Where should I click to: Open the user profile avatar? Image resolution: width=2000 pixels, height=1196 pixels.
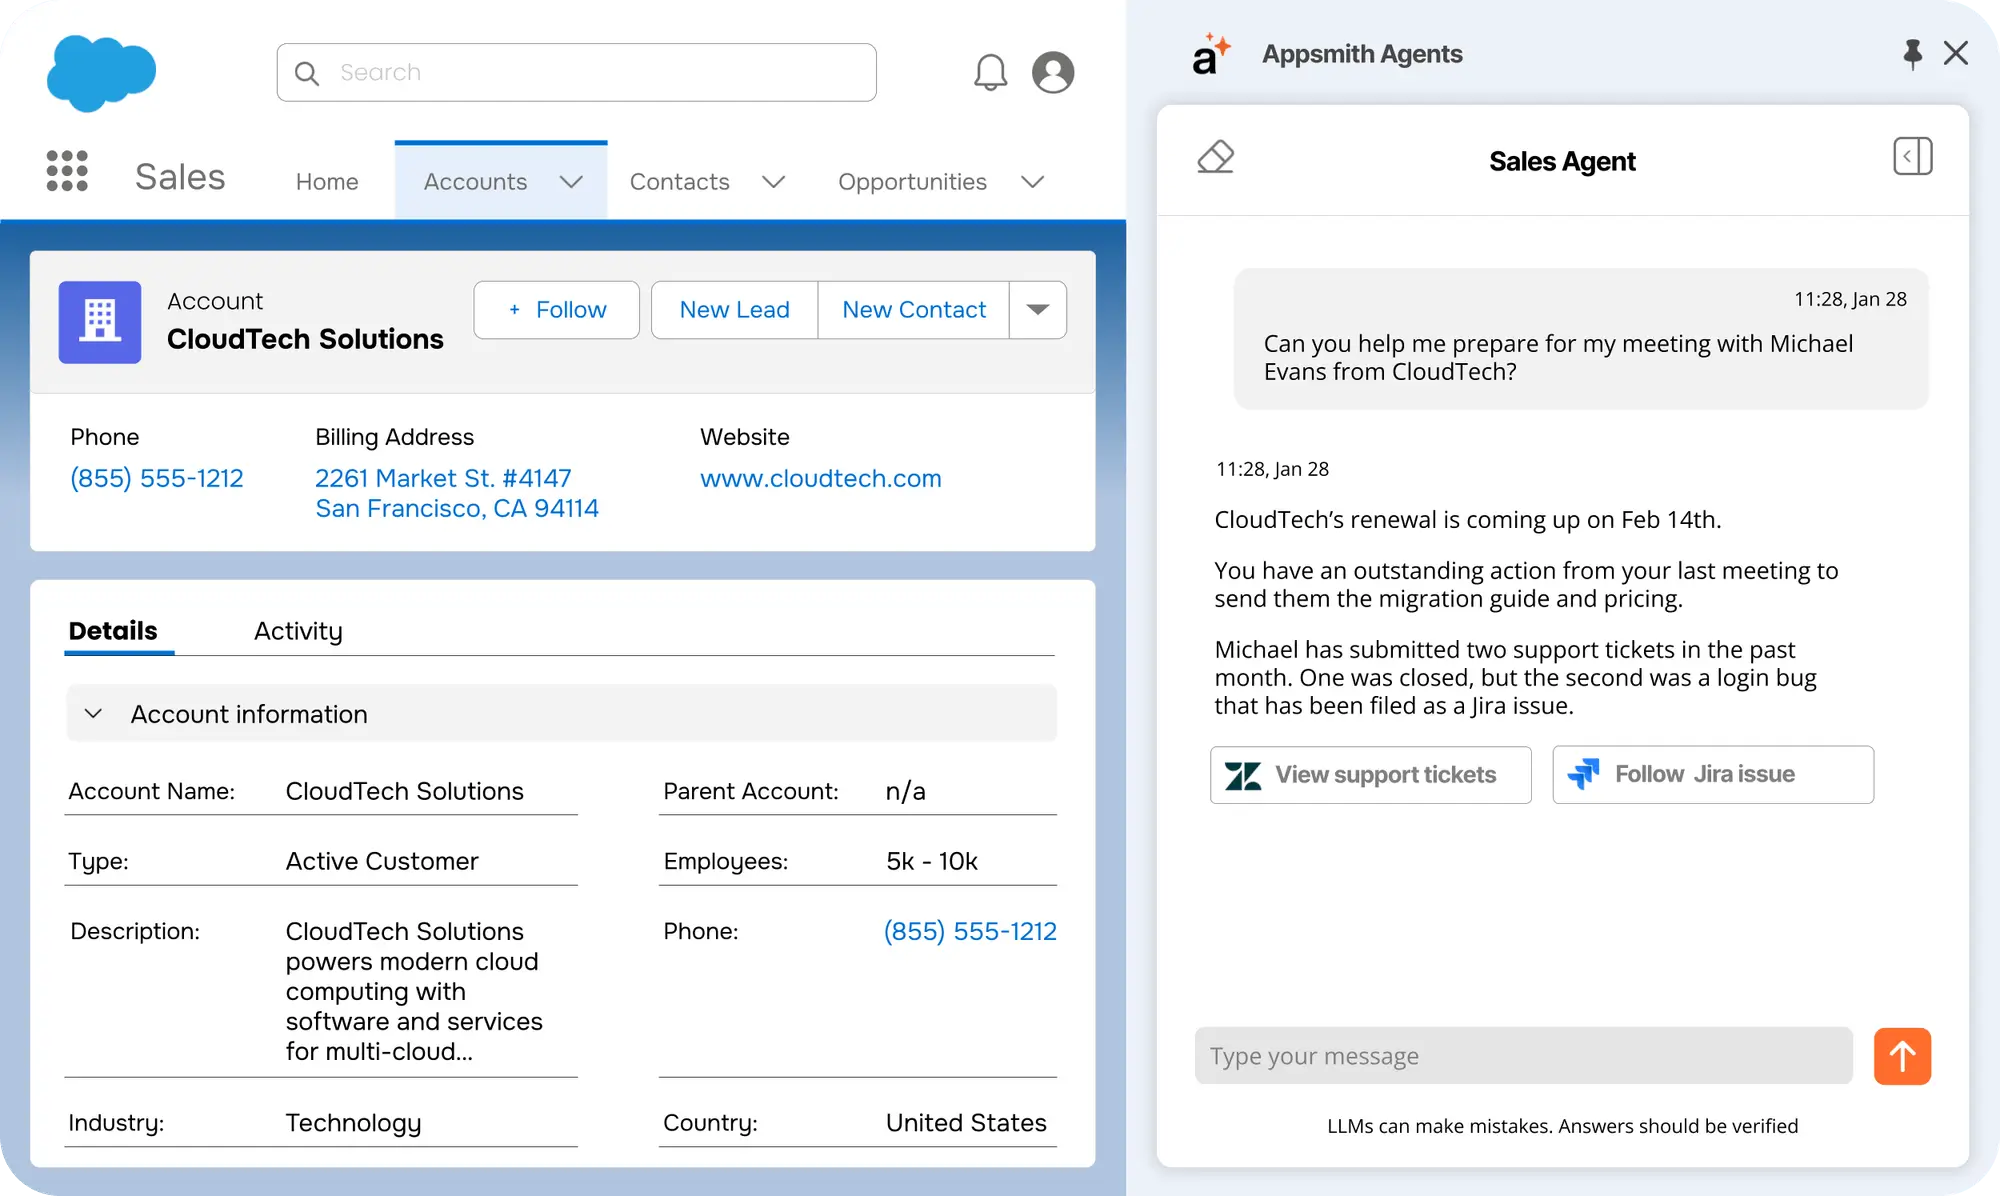(1053, 72)
